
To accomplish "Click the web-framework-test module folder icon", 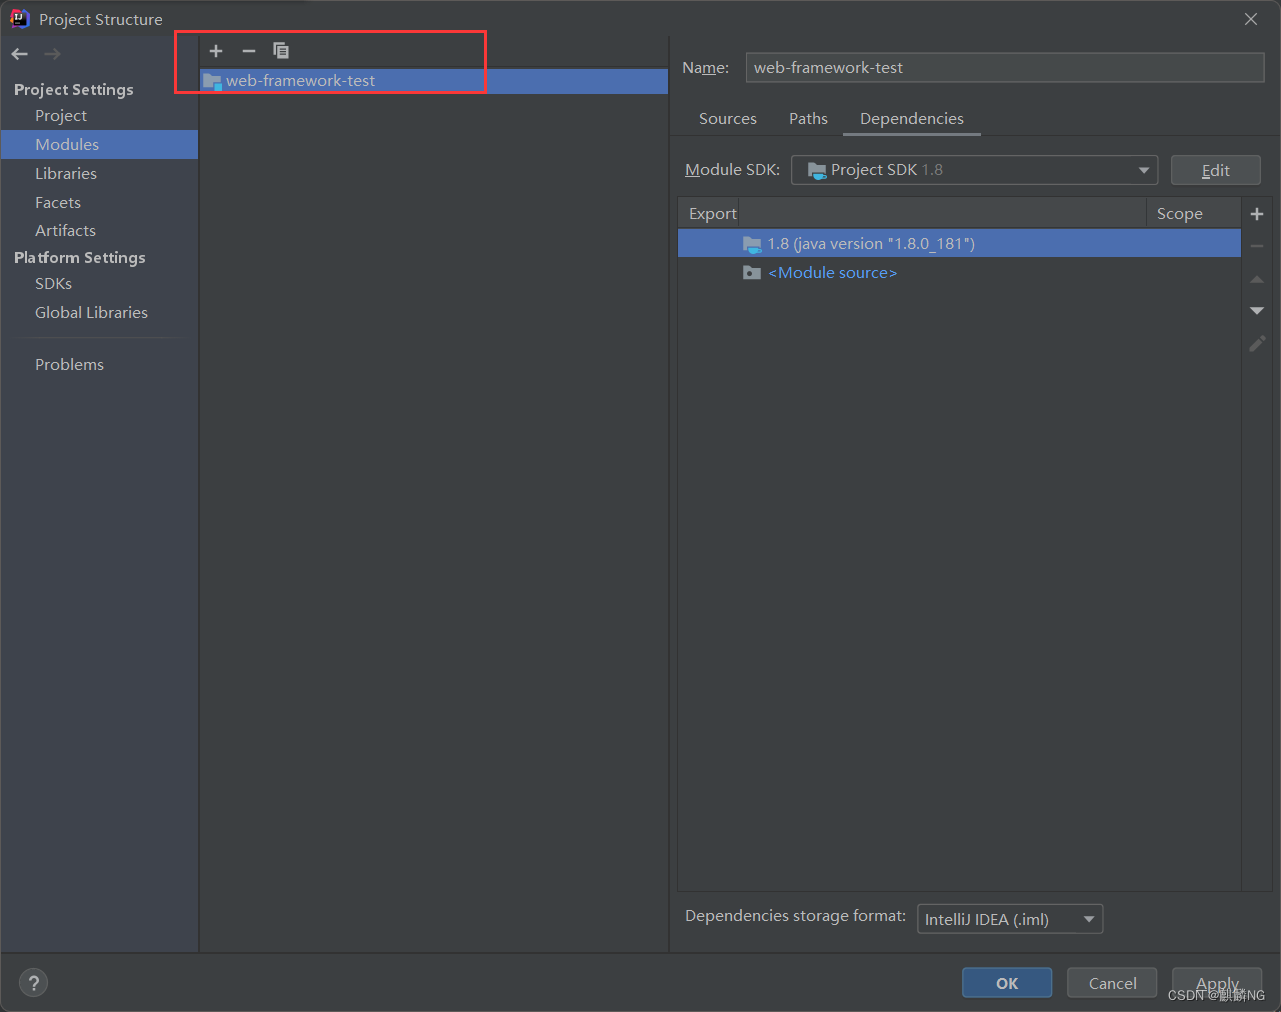I will (212, 81).
